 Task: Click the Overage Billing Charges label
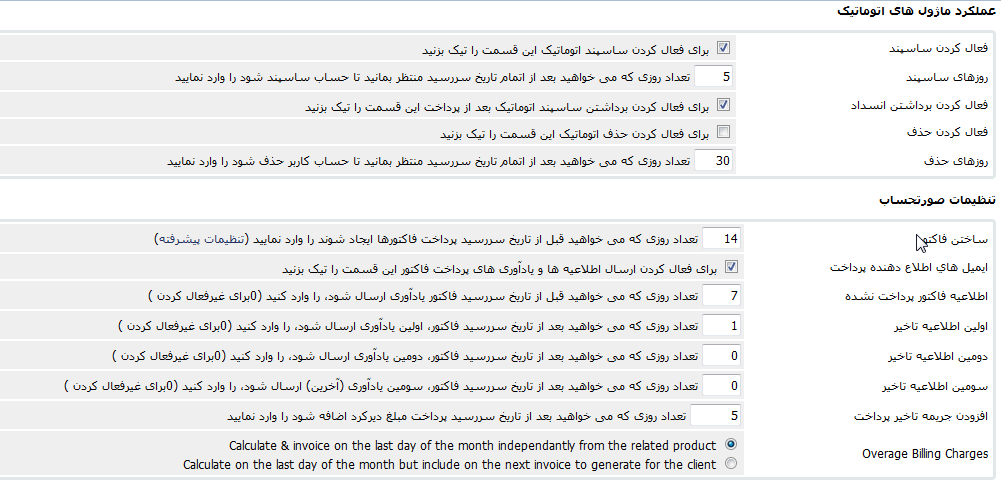(925, 454)
